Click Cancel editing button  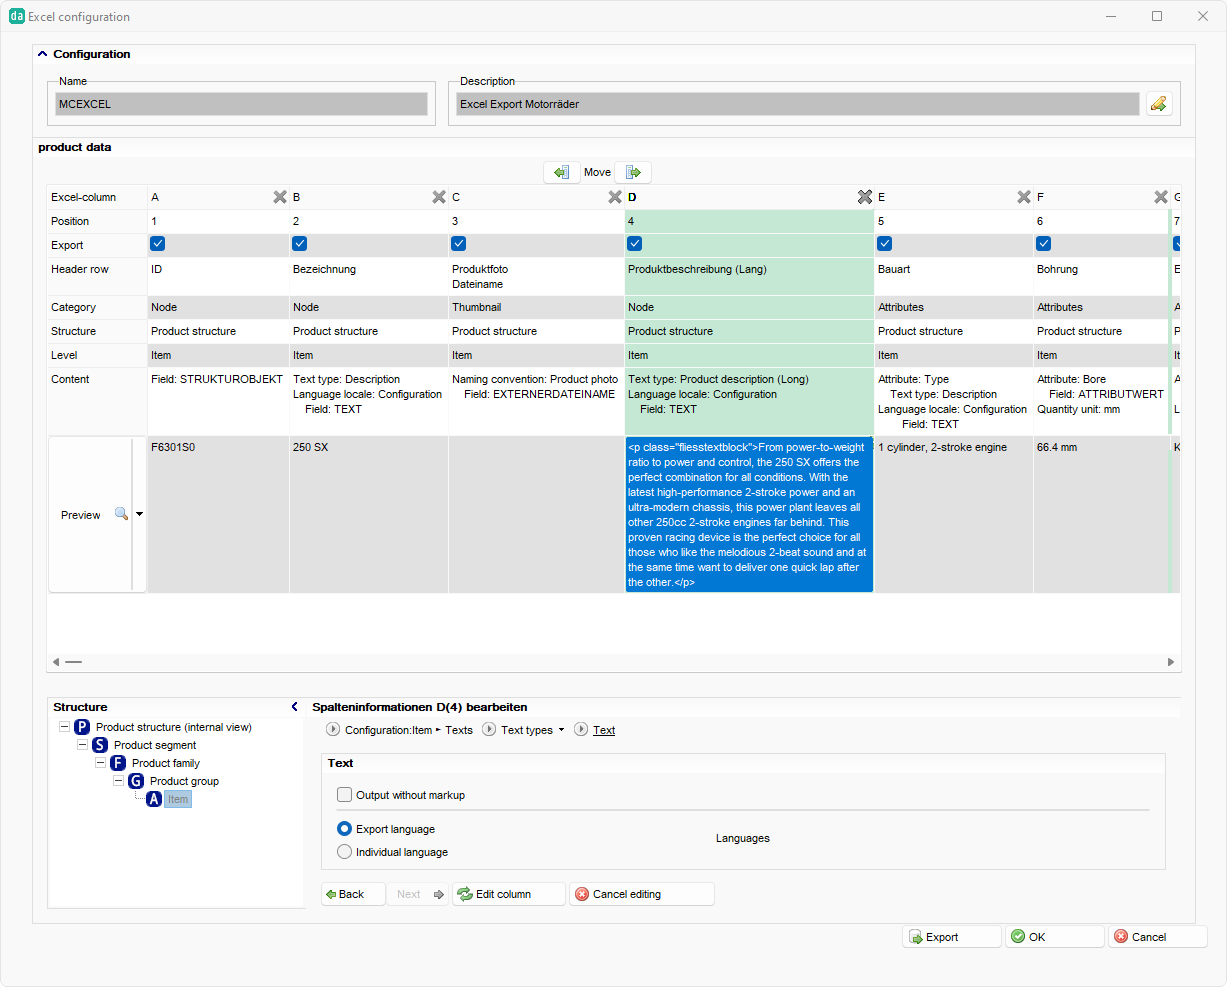(x=641, y=894)
